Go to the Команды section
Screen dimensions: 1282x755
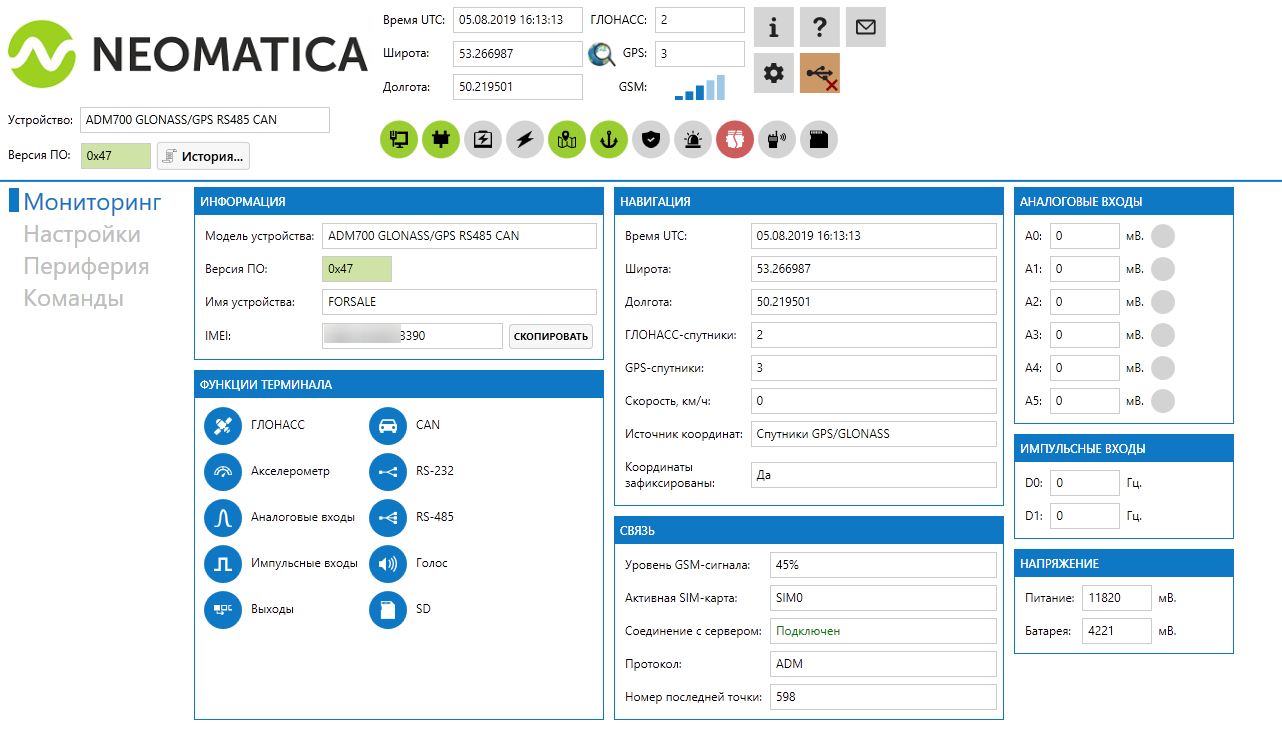click(74, 299)
